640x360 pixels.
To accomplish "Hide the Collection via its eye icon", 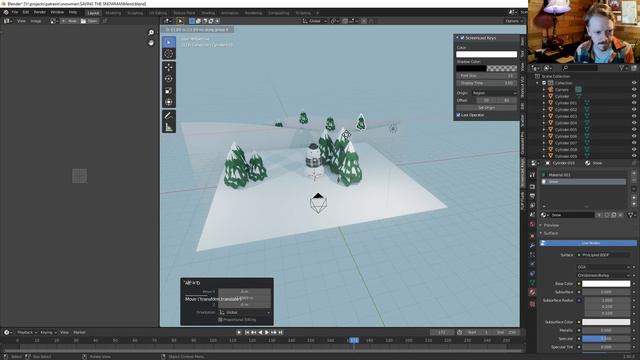I will pos(634,83).
